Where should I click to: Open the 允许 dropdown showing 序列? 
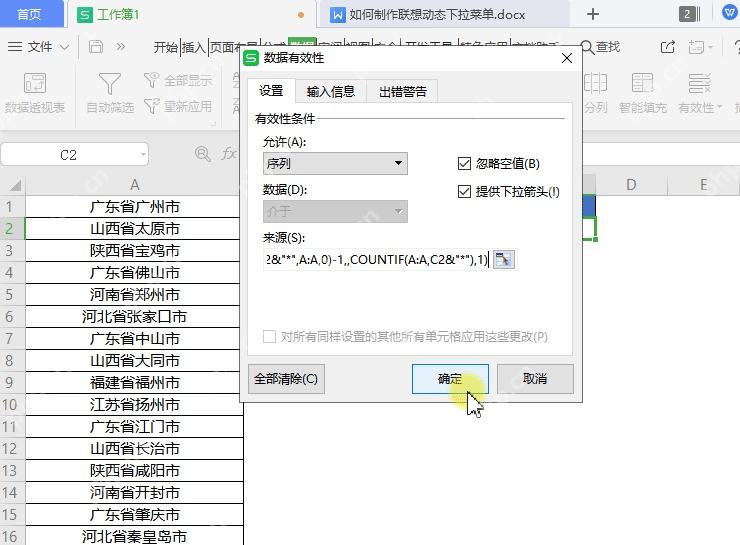[335, 164]
